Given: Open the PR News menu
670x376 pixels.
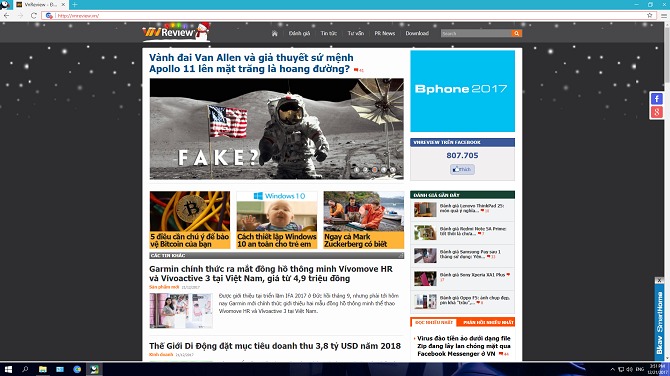Looking at the screenshot, I should pos(385,33).
